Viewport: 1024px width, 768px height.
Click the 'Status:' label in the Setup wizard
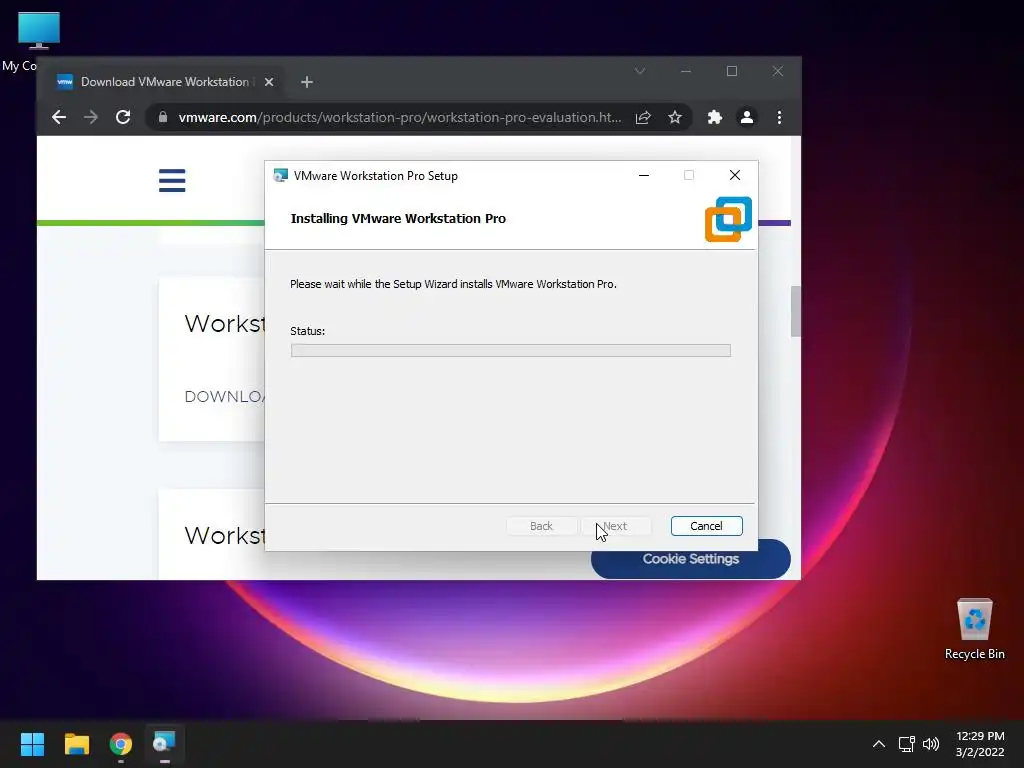(308, 331)
